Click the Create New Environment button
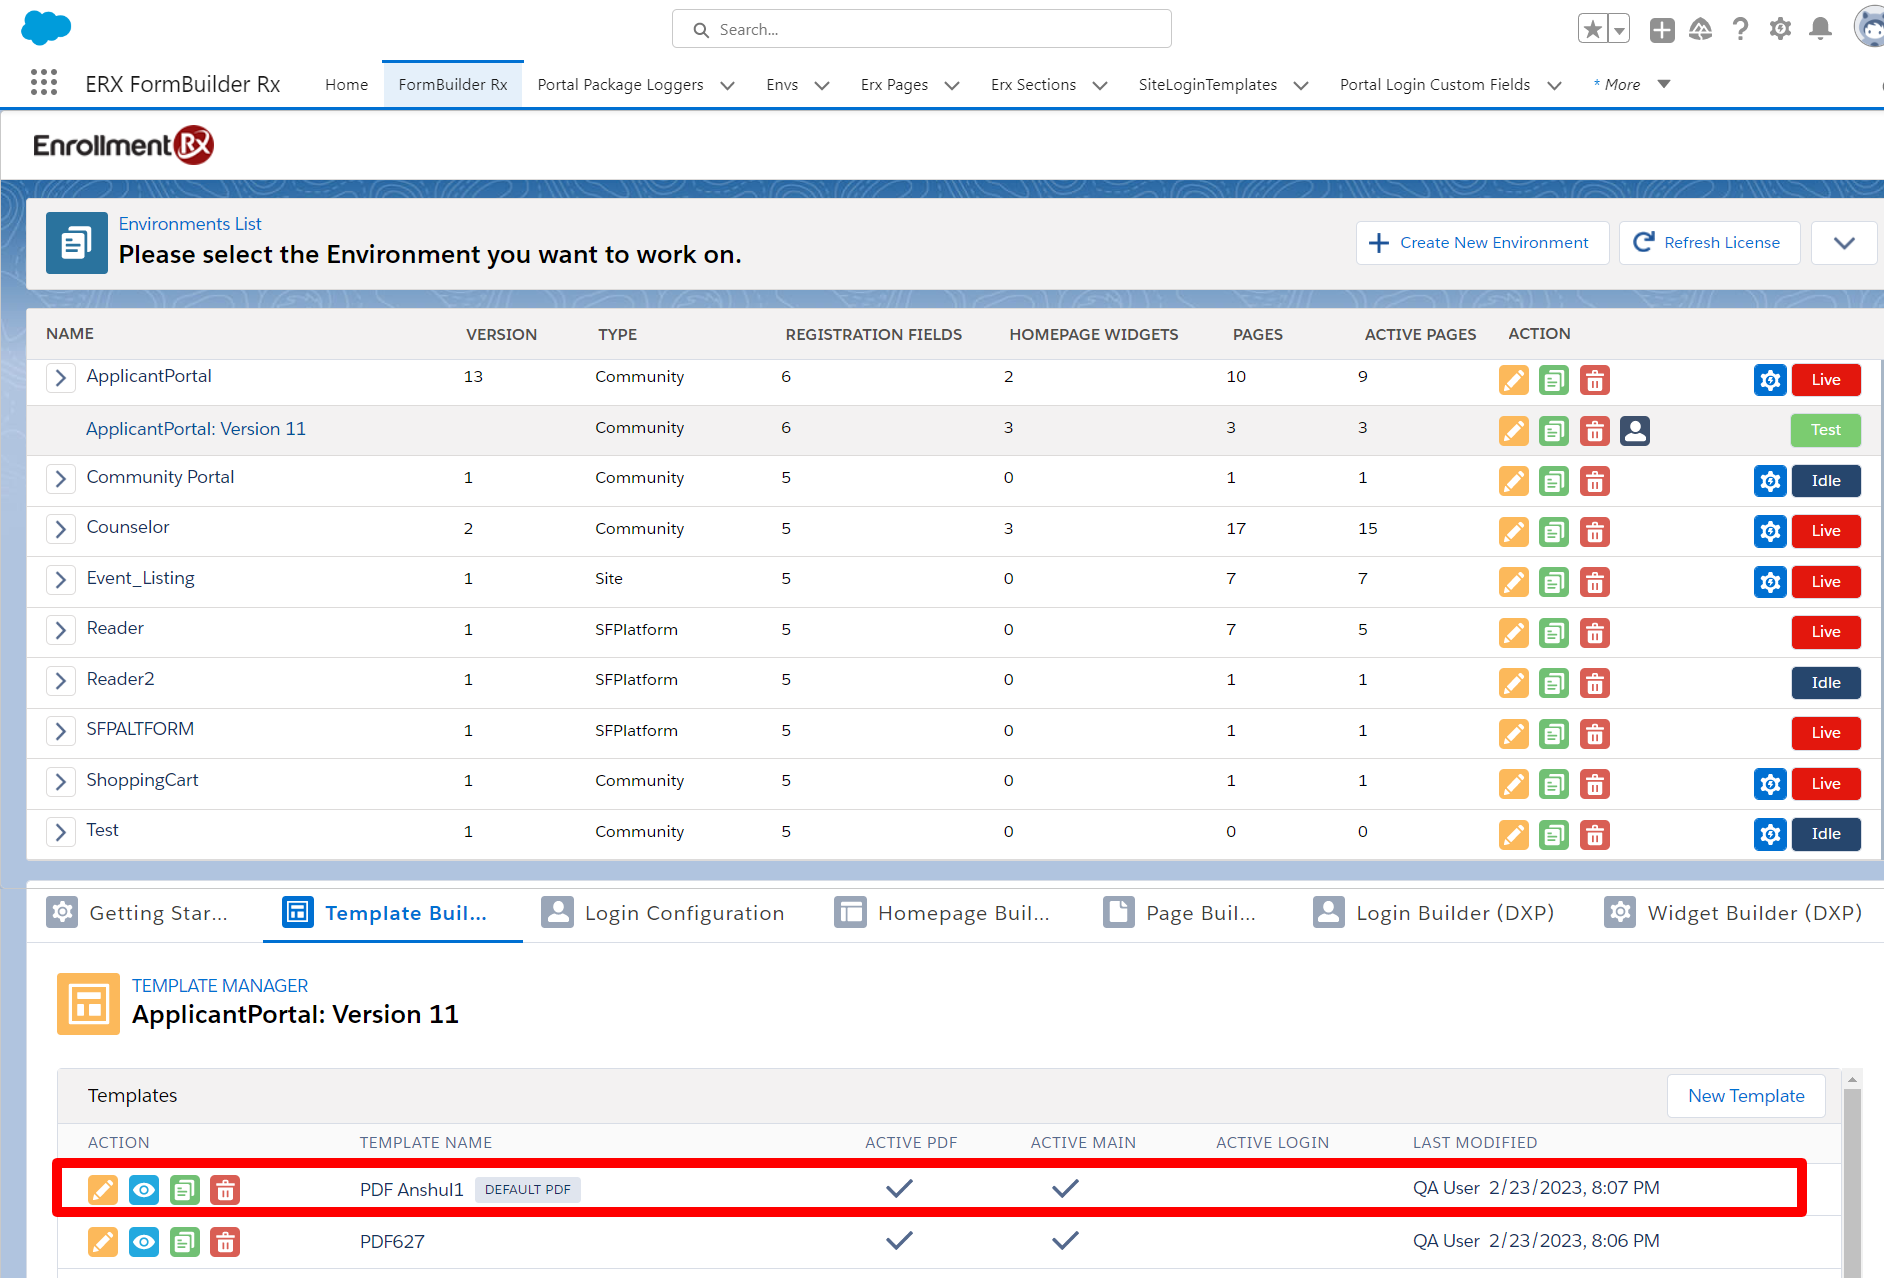The width and height of the screenshot is (1884, 1278). [1481, 243]
